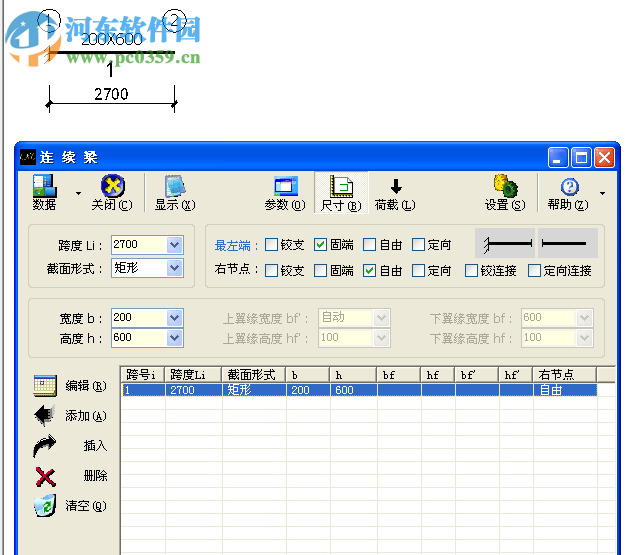Check 右节点 铰支 checkbox
The width and height of the screenshot is (633, 555).
(271, 270)
